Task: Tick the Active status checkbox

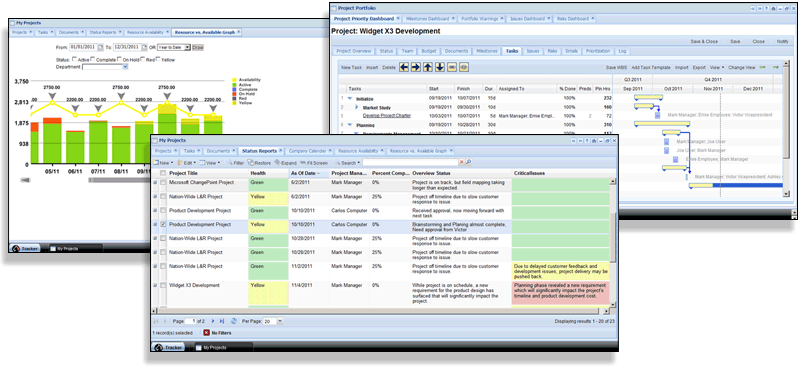Action: [74, 59]
